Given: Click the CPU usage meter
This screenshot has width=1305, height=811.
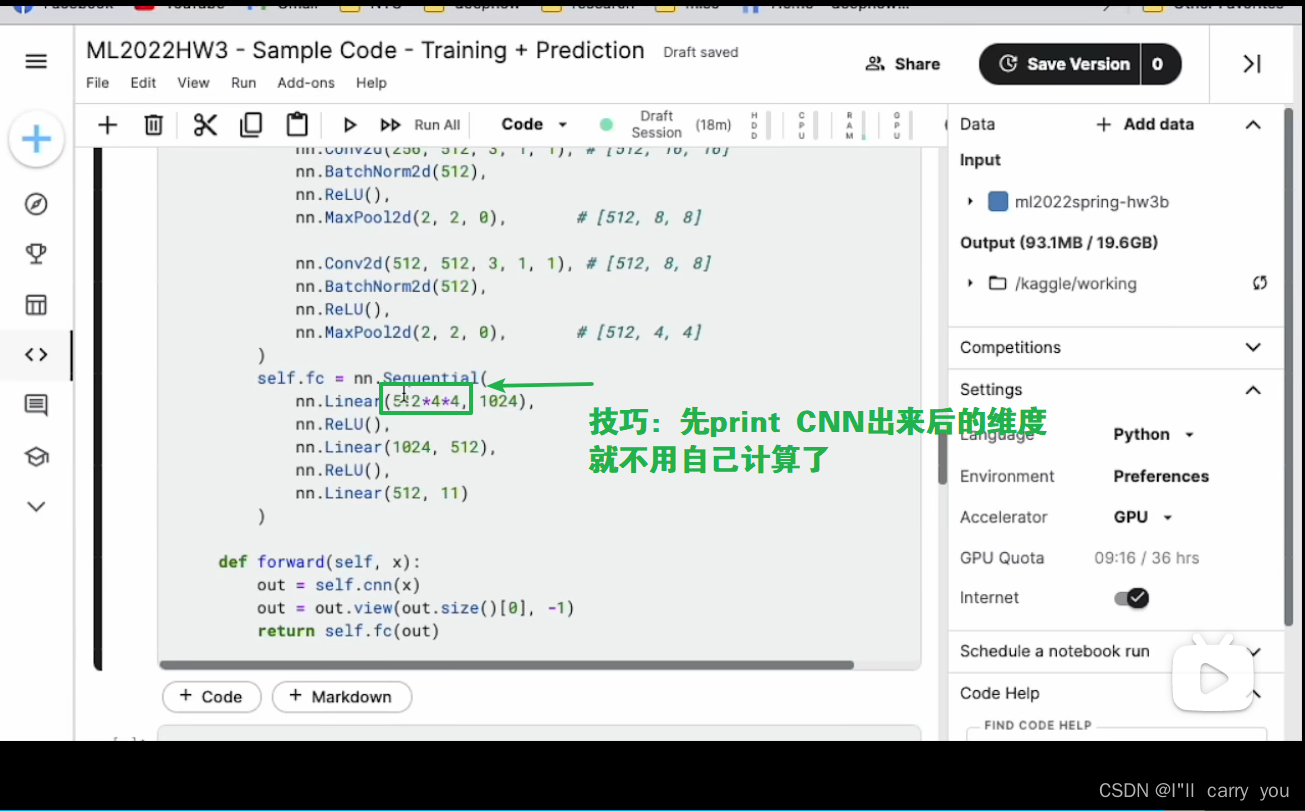Looking at the screenshot, I should pyautogui.click(x=805, y=124).
